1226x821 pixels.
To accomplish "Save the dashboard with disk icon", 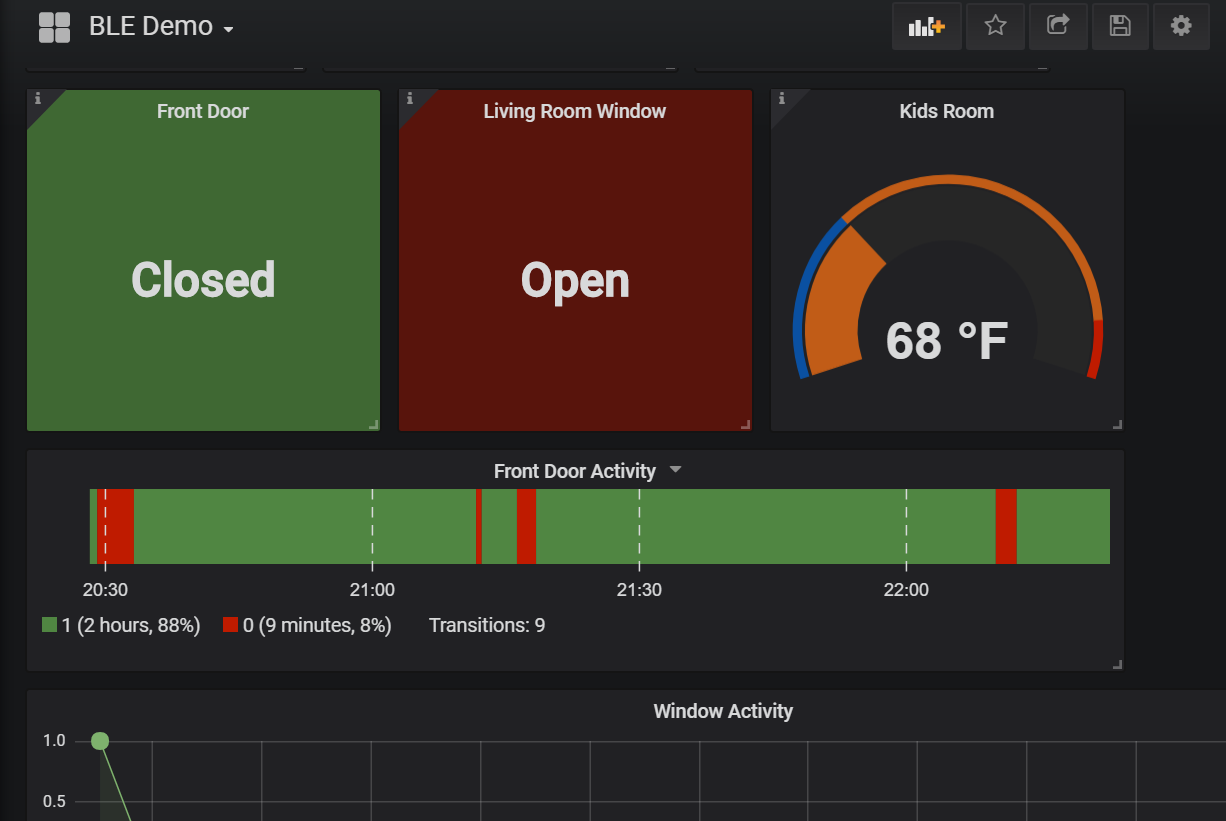I will click(x=1120, y=26).
